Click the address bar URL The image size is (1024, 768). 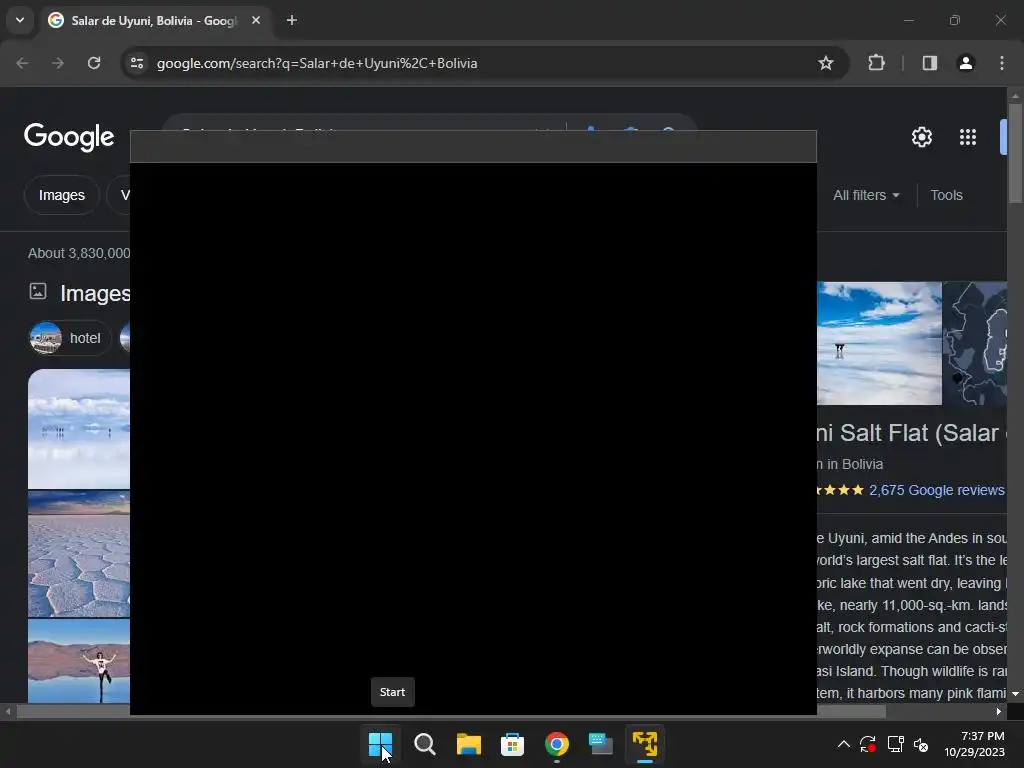[x=317, y=63]
